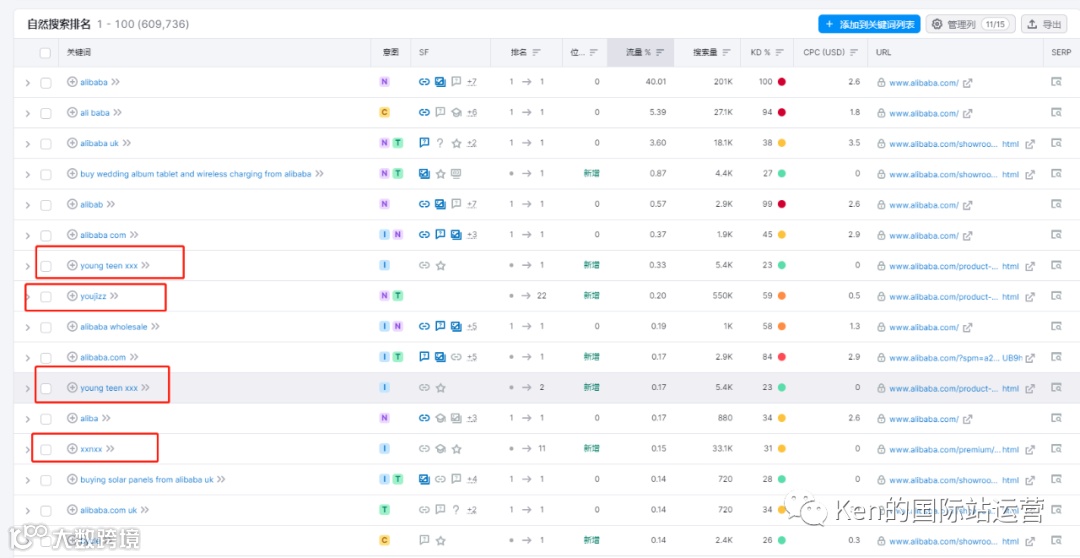Click the 'C' intent badge in the 'ali baba' row
1080x558 pixels.
(x=384, y=112)
